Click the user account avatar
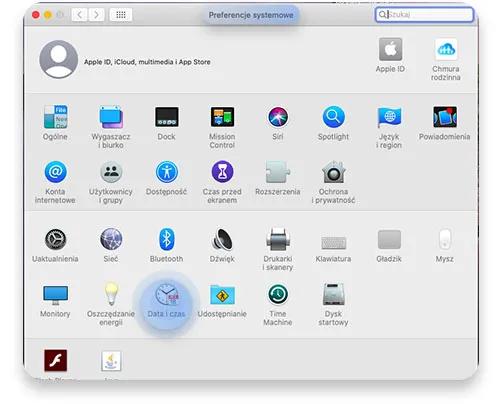The width and height of the screenshot is (501, 404). tap(59, 59)
